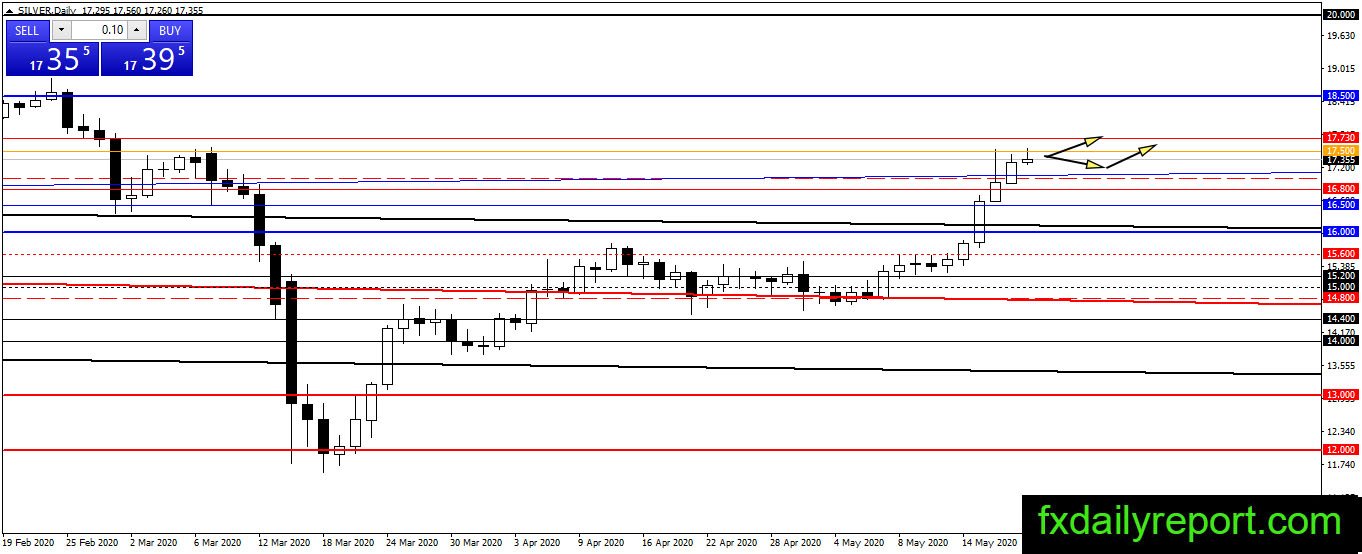Decrease lot volume with the down arrow
Viewport: 1362px width, 554px height.
tap(60, 30)
